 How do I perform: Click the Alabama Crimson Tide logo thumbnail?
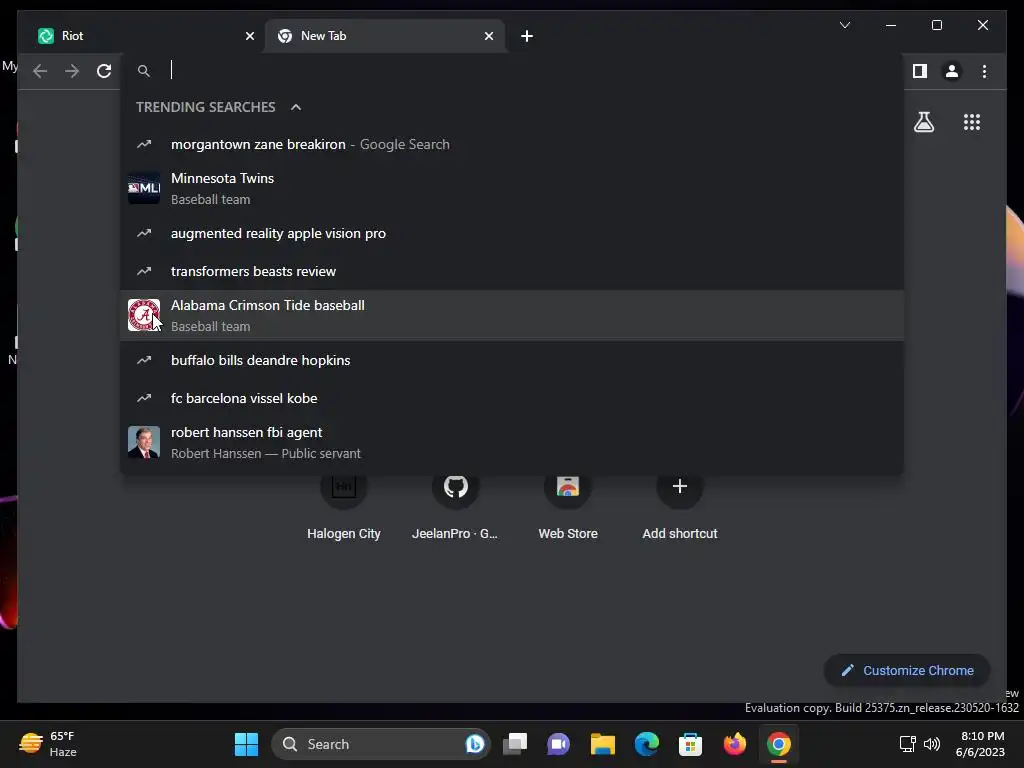click(x=144, y=315)
